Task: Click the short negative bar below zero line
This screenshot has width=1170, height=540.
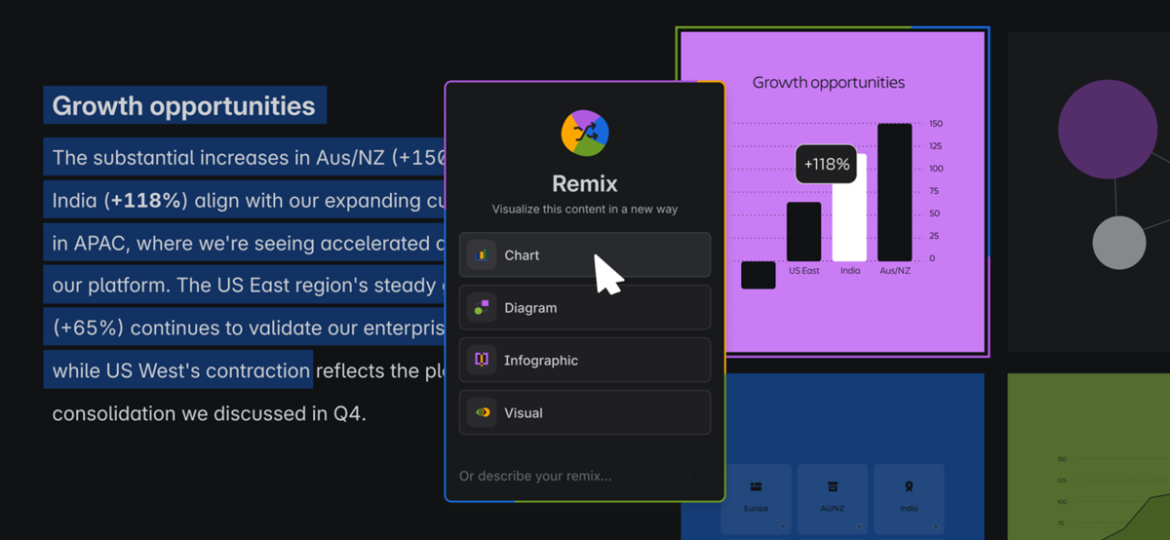Action: pos(758,275)
